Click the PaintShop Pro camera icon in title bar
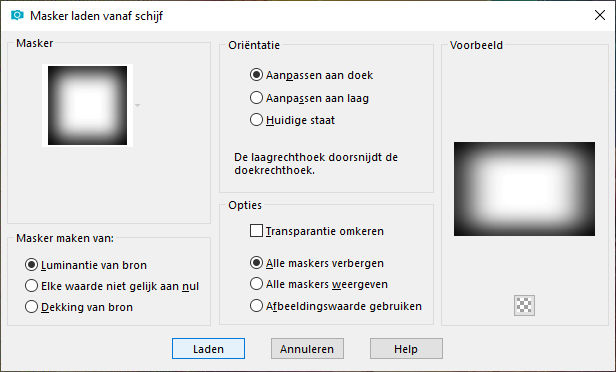 17,15
